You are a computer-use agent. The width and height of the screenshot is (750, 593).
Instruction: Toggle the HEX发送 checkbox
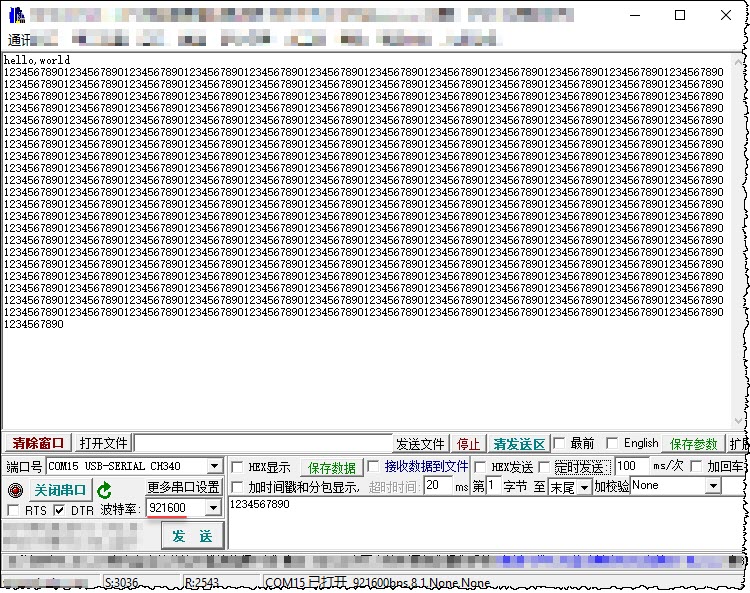point(481,467)
